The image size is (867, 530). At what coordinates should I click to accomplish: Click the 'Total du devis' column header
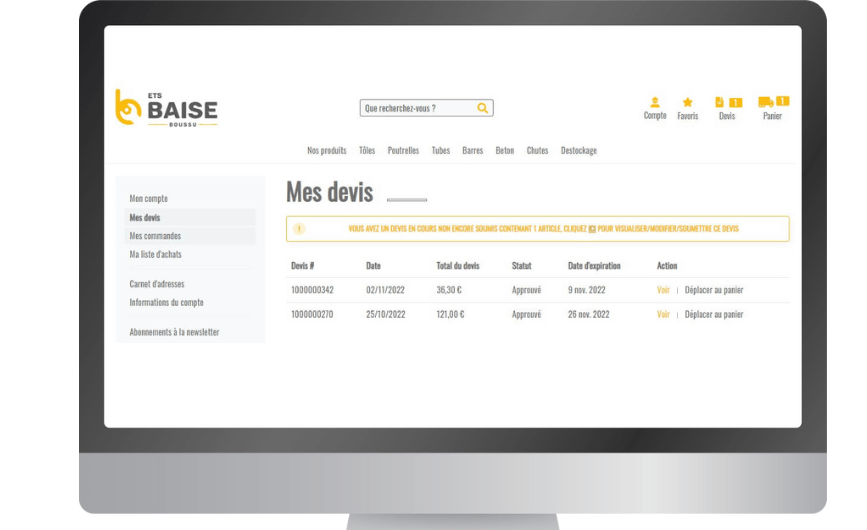pyautogui.click(x=458, y=266)
